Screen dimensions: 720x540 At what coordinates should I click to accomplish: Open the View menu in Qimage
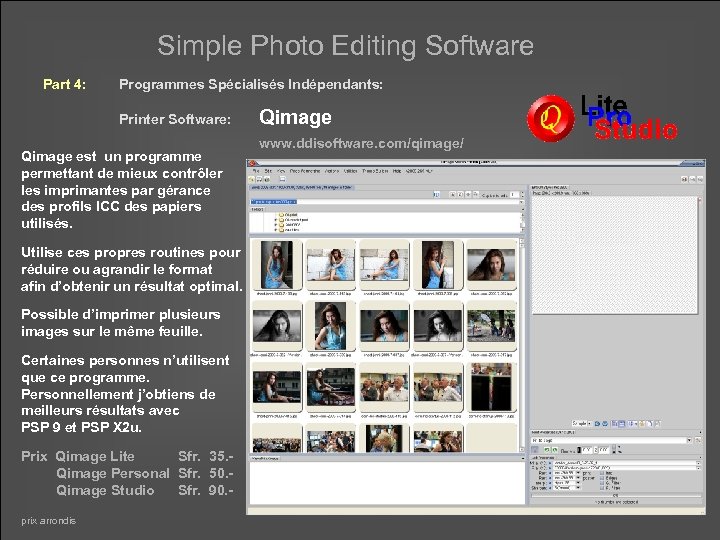(x=281, y=171)
